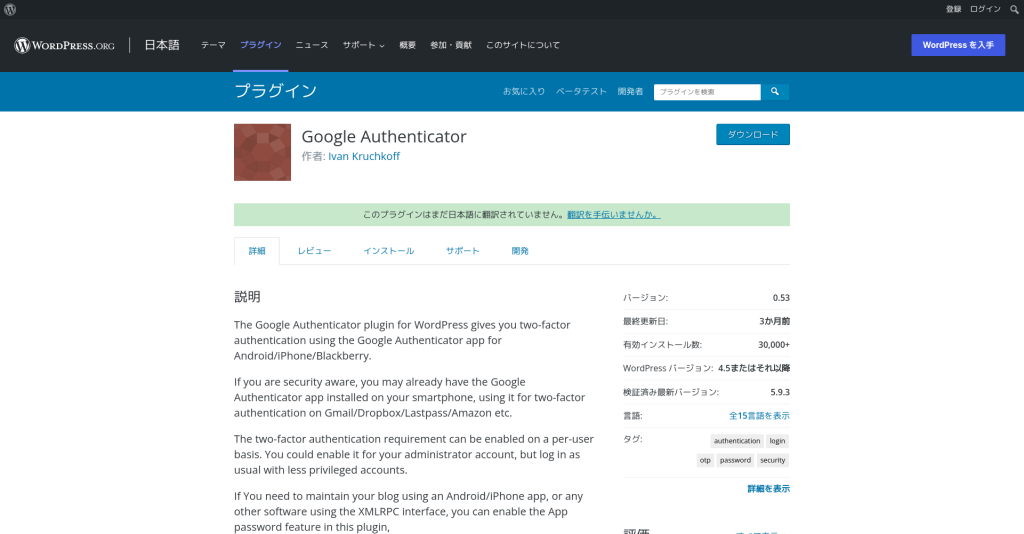1024x534 pixels.
Task: Expand the サポート dropdown menu
Action: 364,45
